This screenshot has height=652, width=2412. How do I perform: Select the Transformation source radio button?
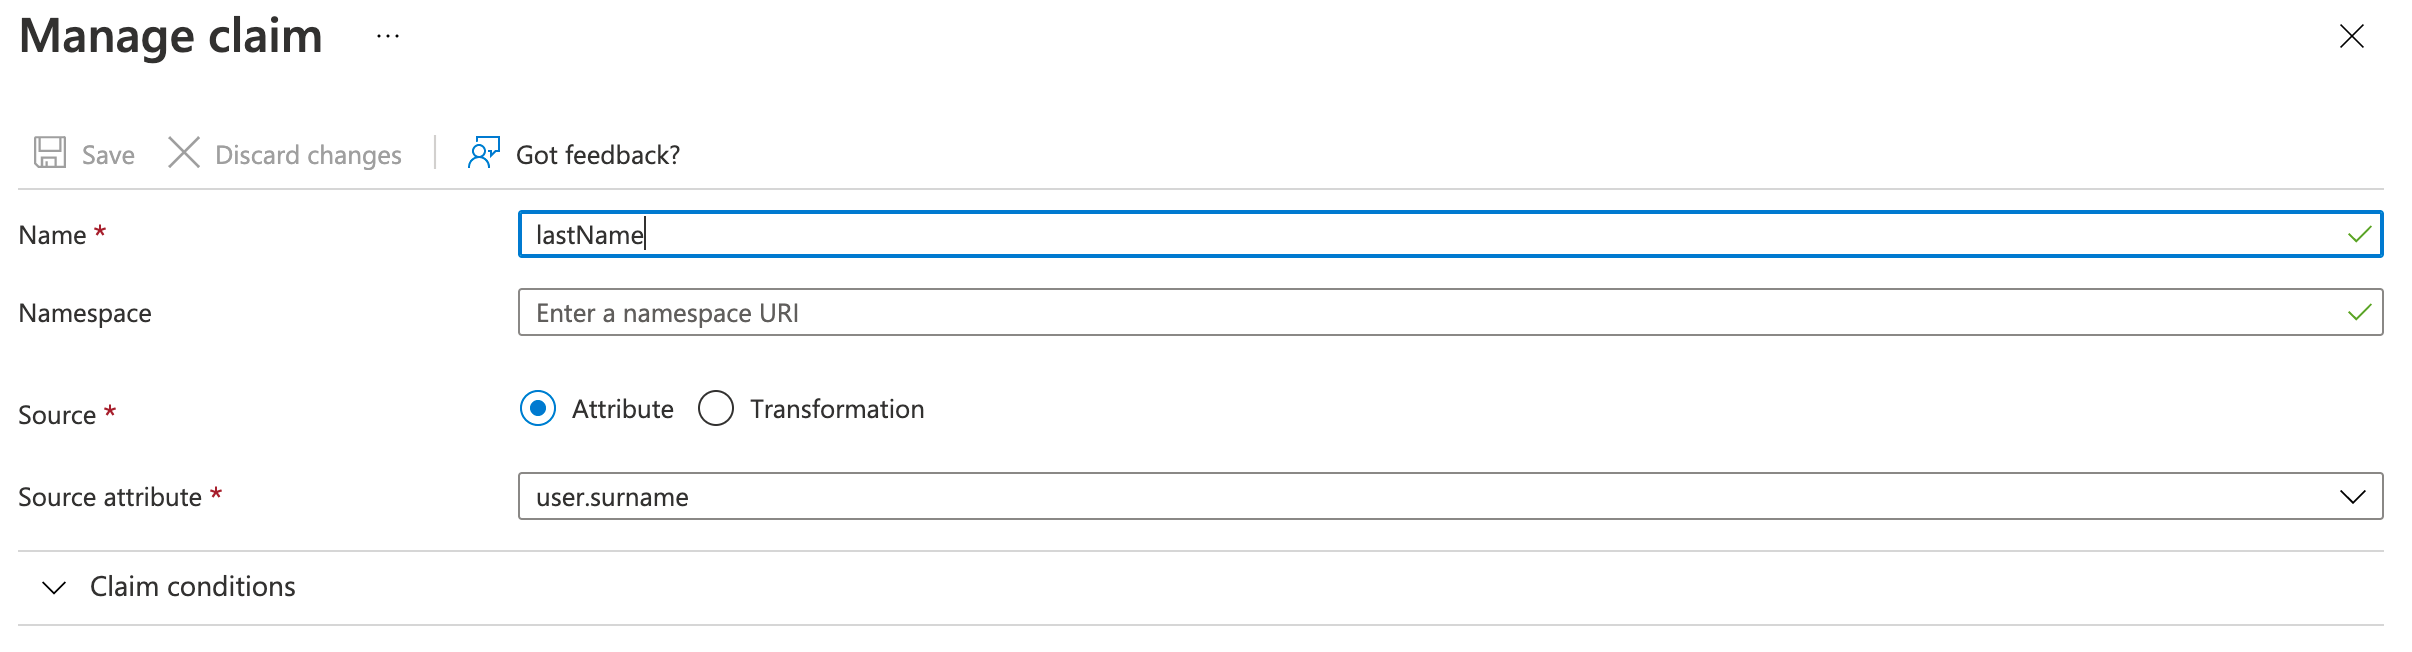pos(716,409)
